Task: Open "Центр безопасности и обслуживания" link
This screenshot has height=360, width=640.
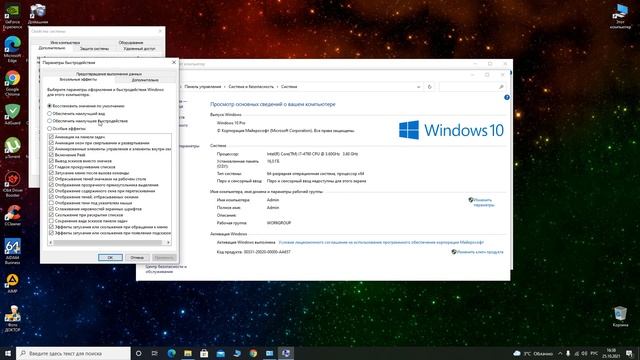Action: 166,269
